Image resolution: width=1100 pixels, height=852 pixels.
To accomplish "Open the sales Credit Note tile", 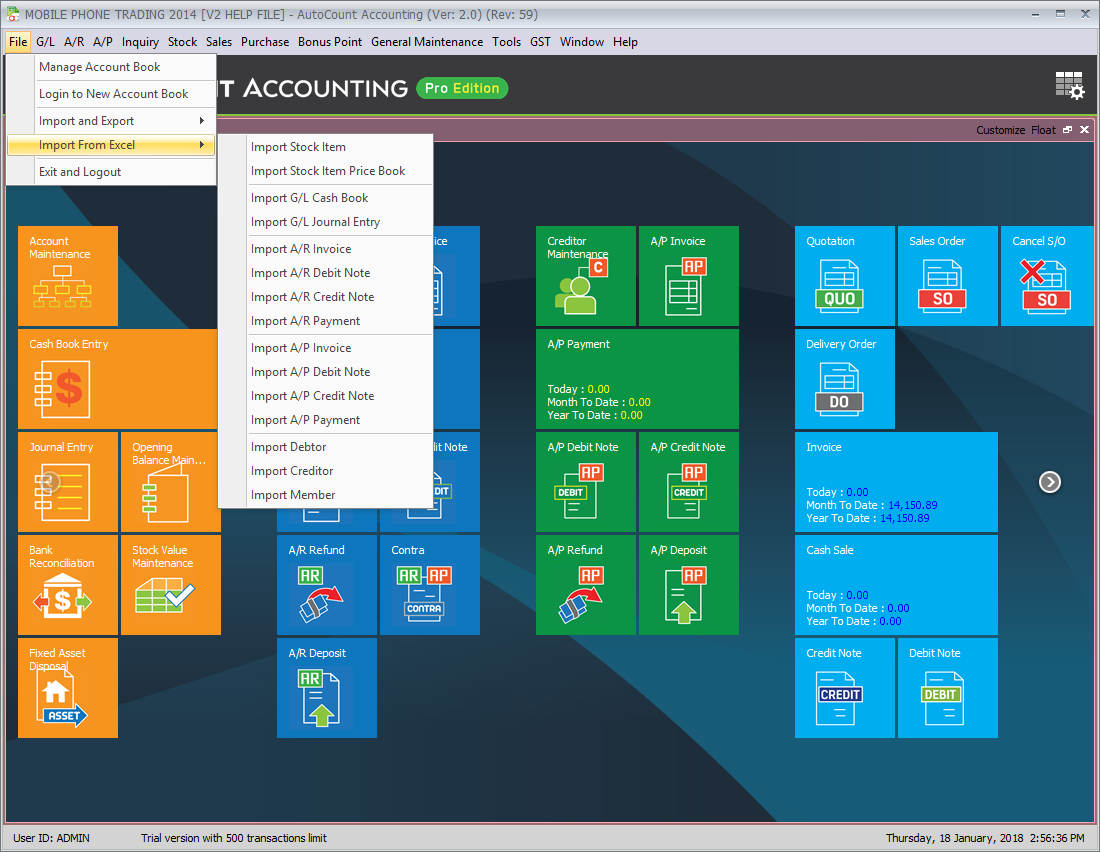I will coord(845,688).
